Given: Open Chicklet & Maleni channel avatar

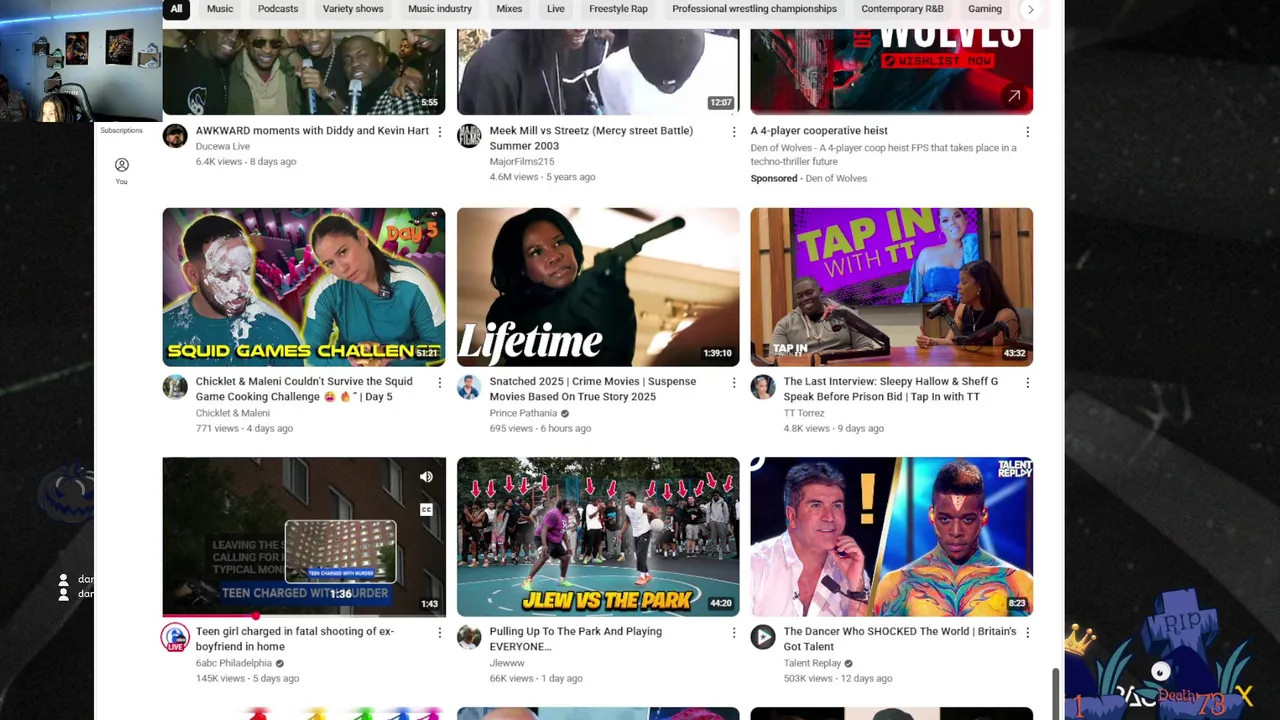Looking at the screenshot, I should click(x=175, y=387).
